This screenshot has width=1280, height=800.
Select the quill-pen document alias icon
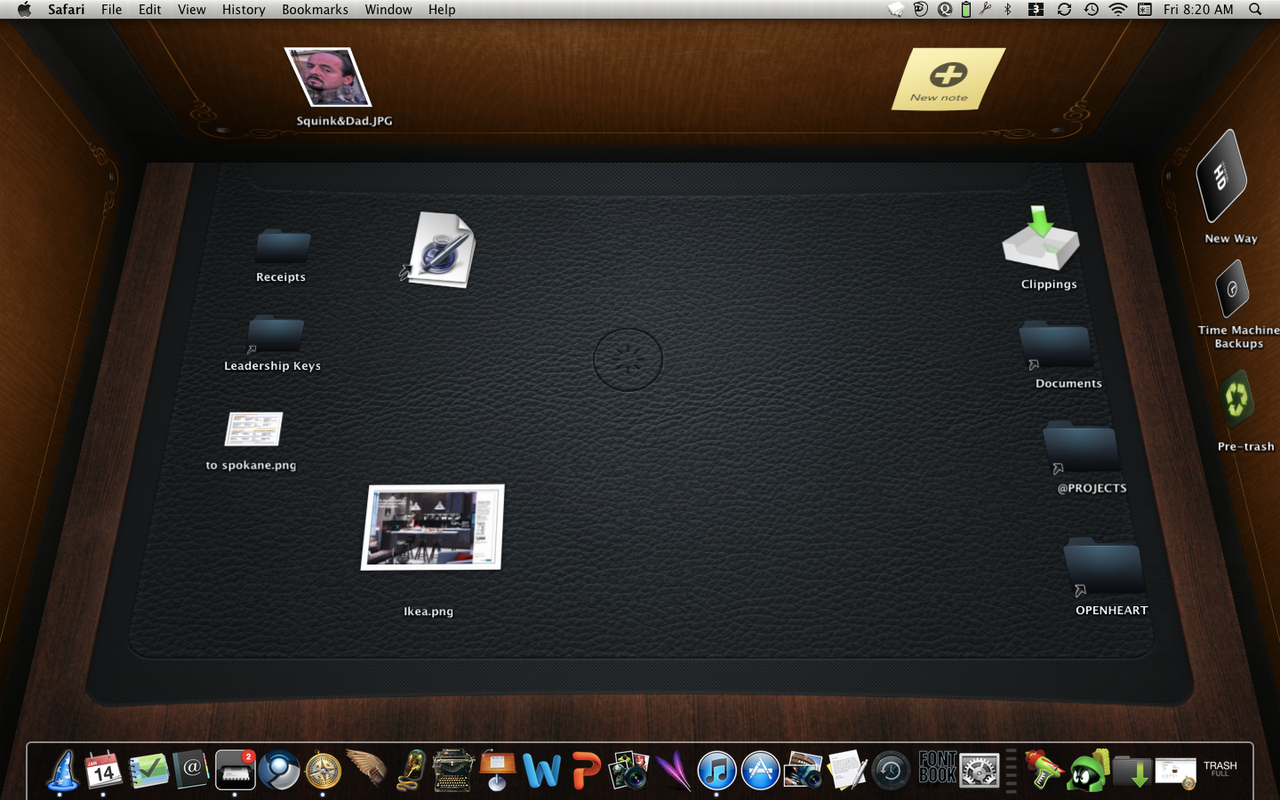click(440, 250)
